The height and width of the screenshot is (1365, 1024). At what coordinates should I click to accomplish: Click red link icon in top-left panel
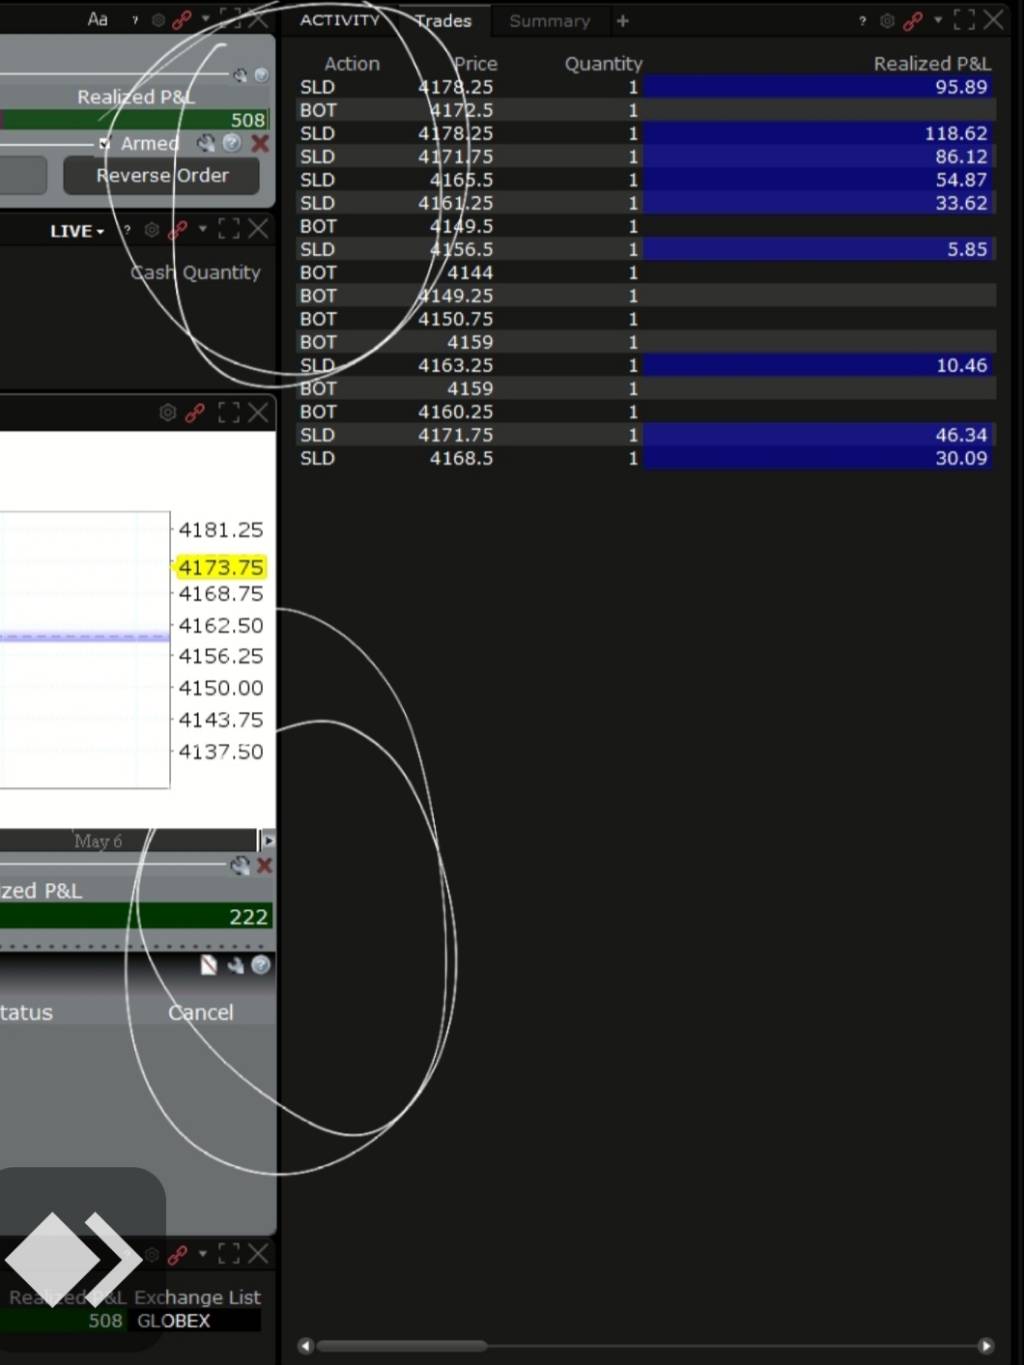[182, 20]
